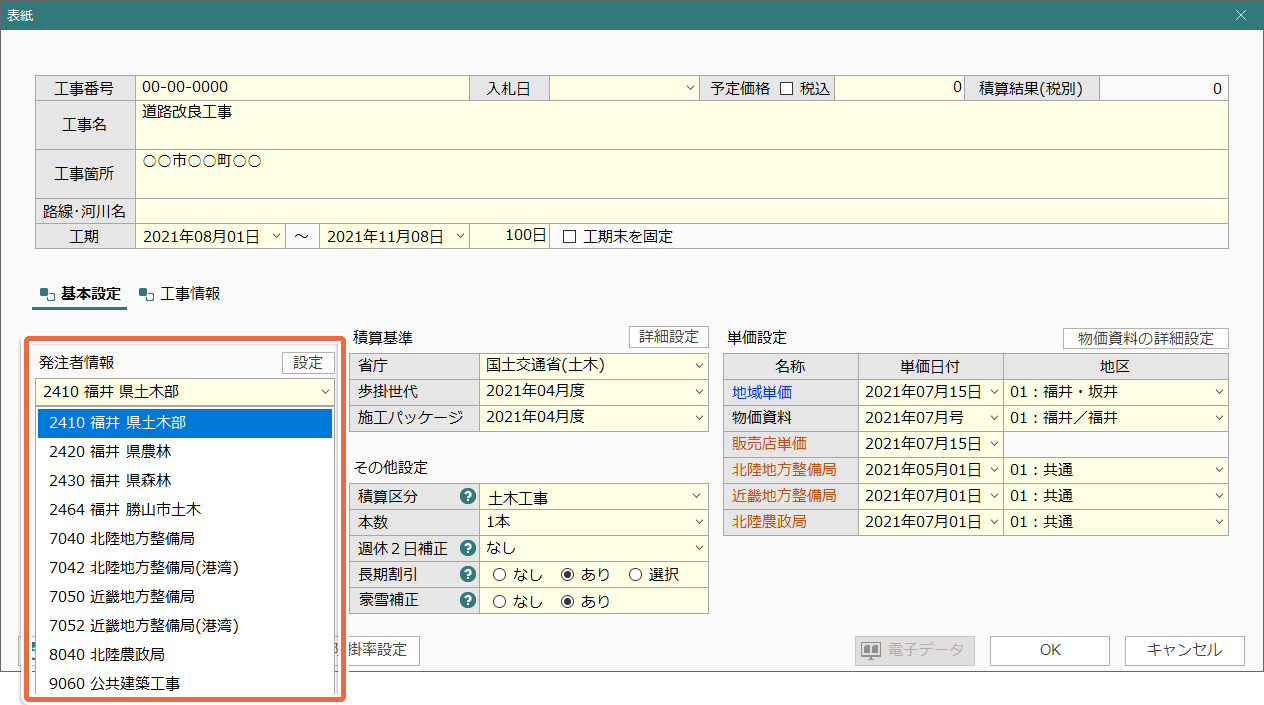Click the help icon beside 積算区分

[x=466, y=496]
